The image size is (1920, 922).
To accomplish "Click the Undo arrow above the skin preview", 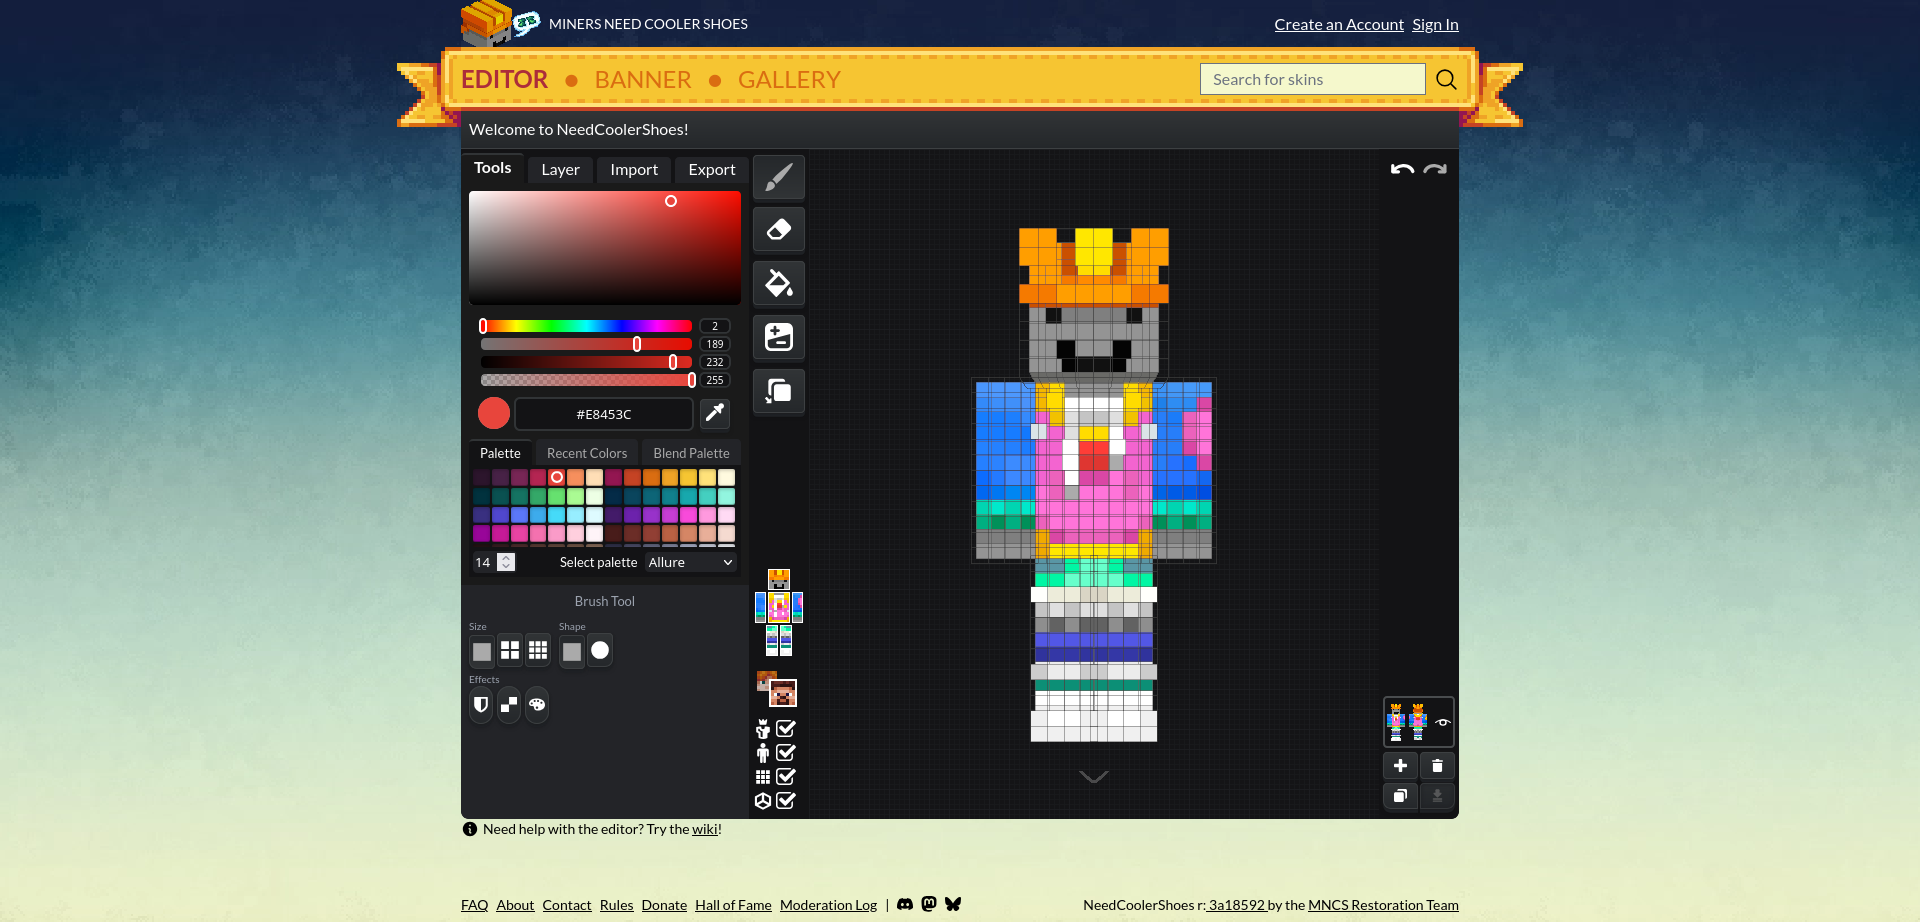I will pos(1401,169).
